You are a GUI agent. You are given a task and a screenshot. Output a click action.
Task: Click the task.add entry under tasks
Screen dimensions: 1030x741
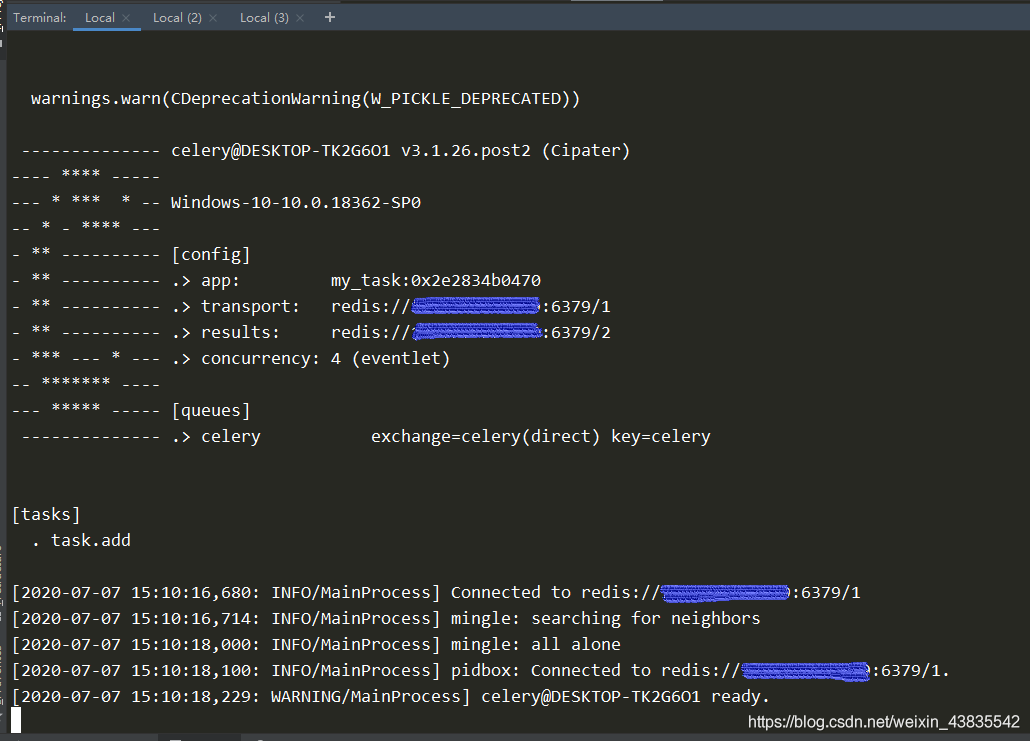click(x=90, y=541)
